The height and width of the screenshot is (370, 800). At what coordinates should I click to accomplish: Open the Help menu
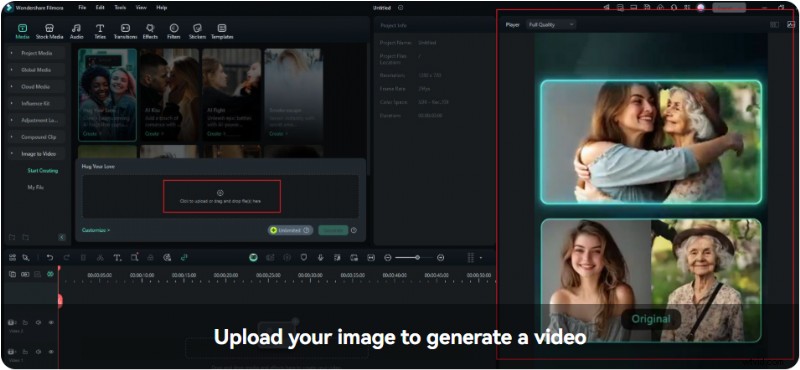[161, 8]
